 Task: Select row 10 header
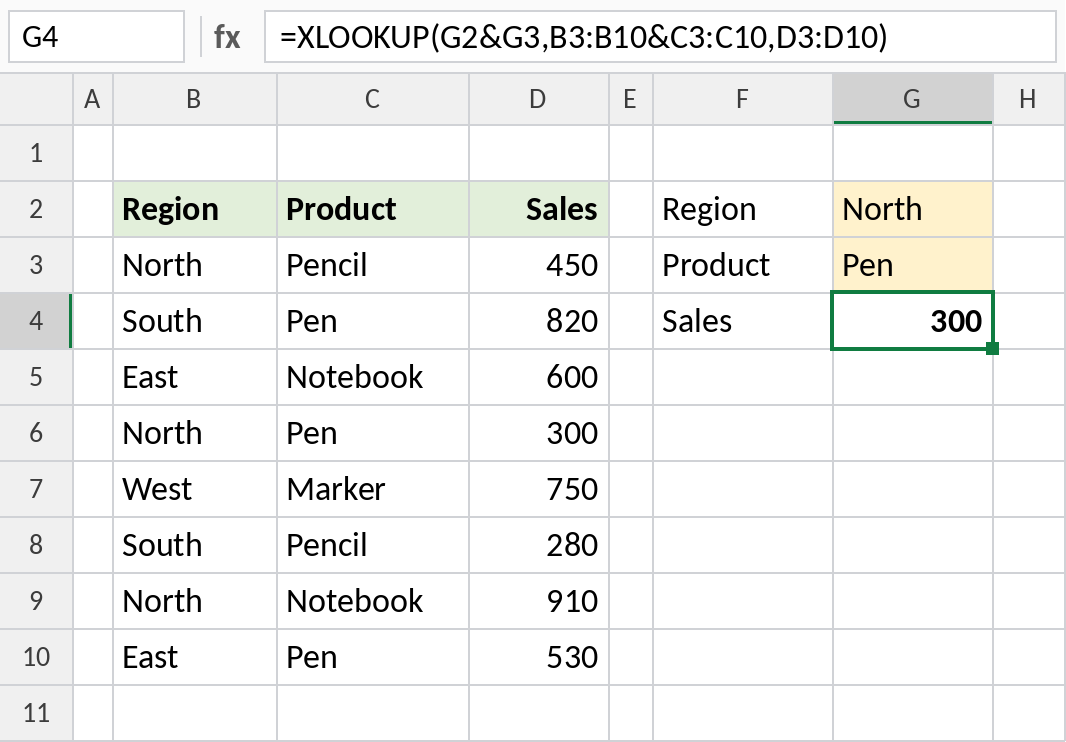(x=36, y=657)
